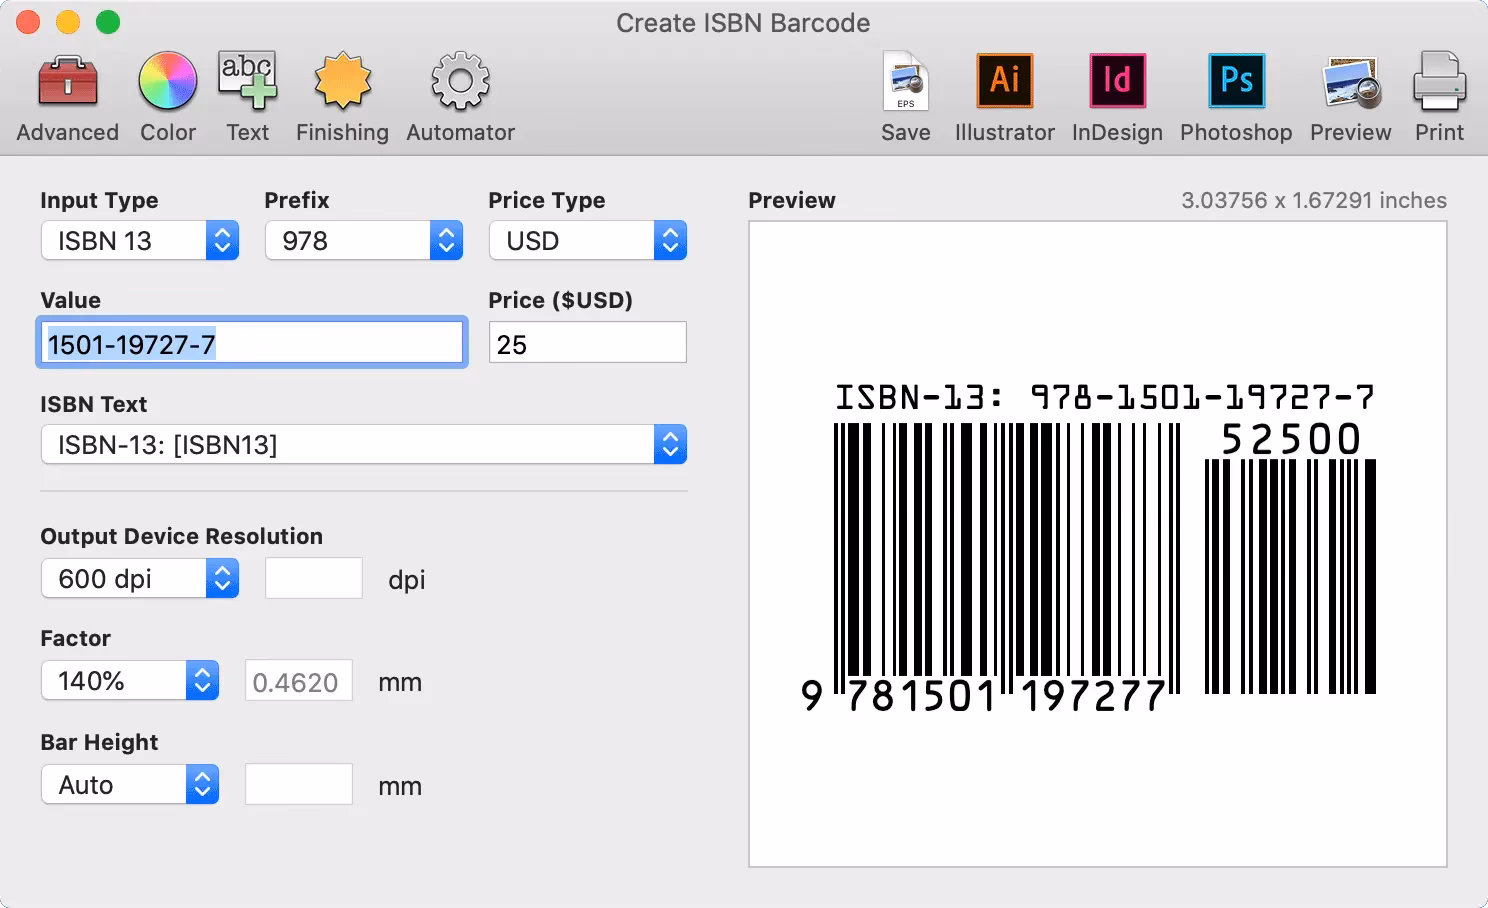Open the Input Type dropdown
The height and width of the screenshot is (908, 1488).
(139, 240)
